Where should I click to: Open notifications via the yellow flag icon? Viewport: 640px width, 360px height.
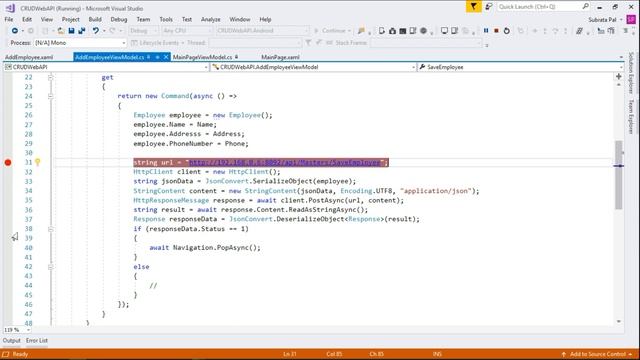(x=473, y=7)
